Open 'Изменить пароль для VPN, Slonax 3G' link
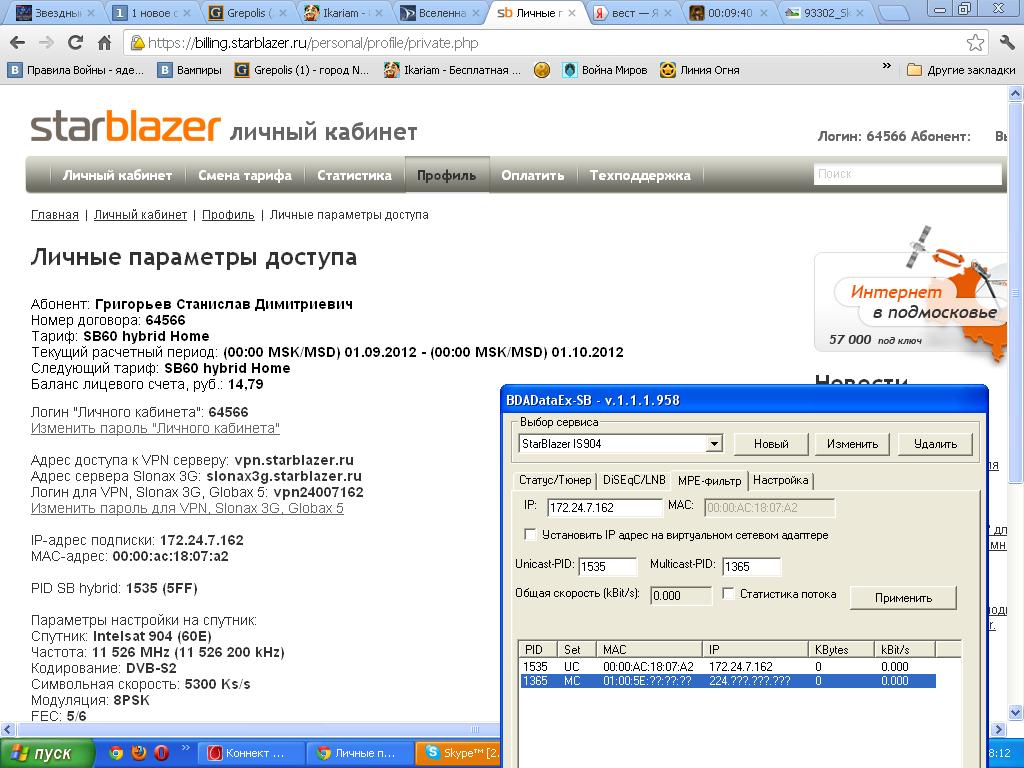Screen dimensions: 1024x768 point(187,508)
